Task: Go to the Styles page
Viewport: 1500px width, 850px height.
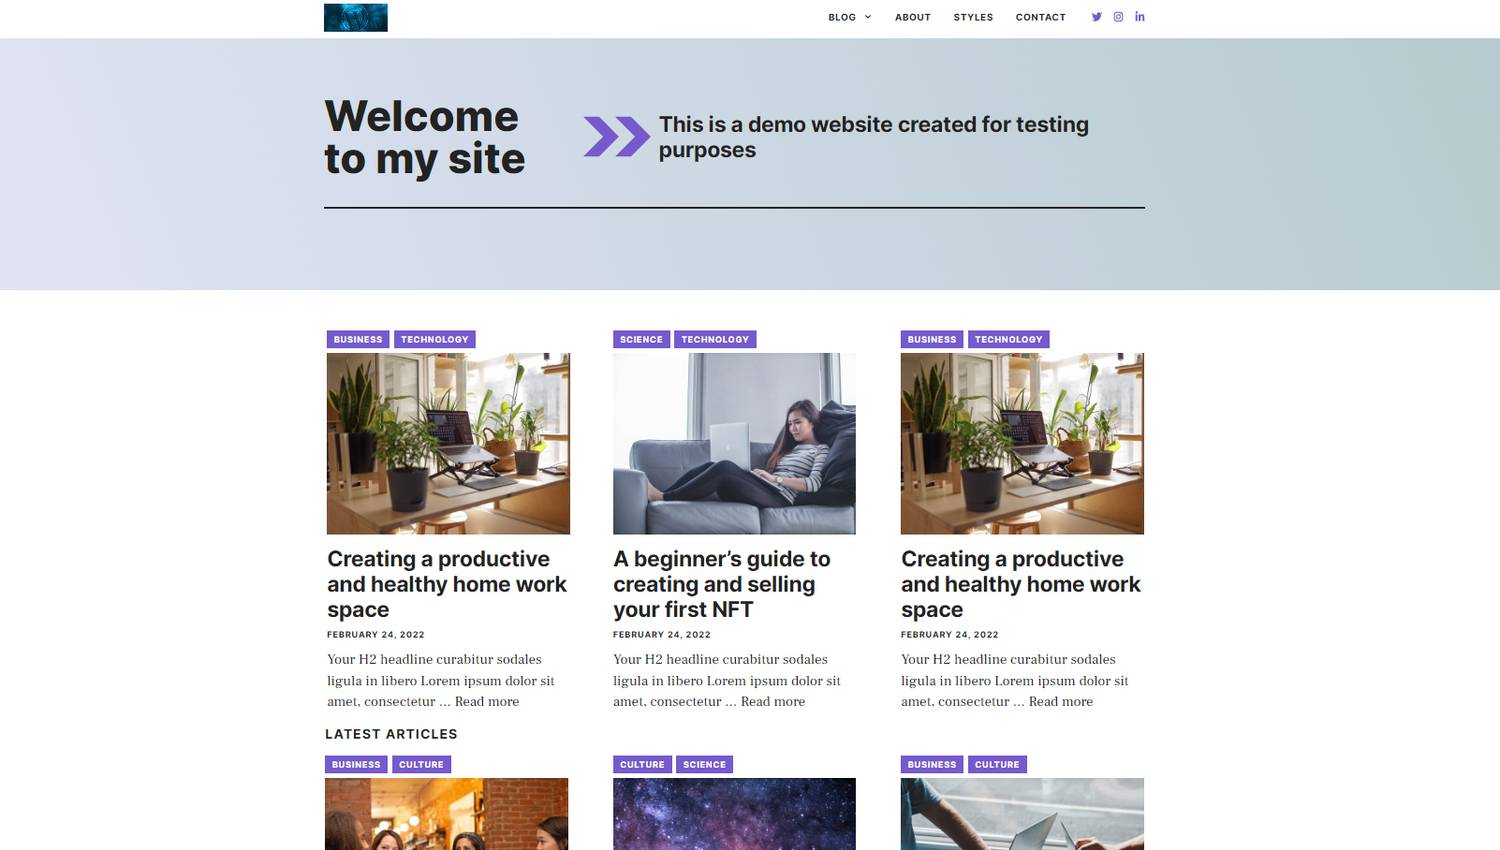Action: pos(973,17)
